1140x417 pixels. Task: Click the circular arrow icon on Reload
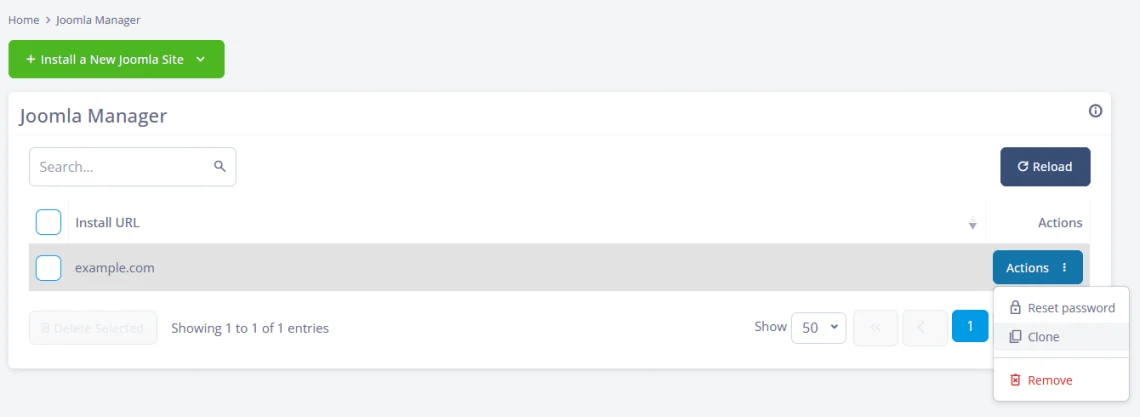click(1022, 166)
